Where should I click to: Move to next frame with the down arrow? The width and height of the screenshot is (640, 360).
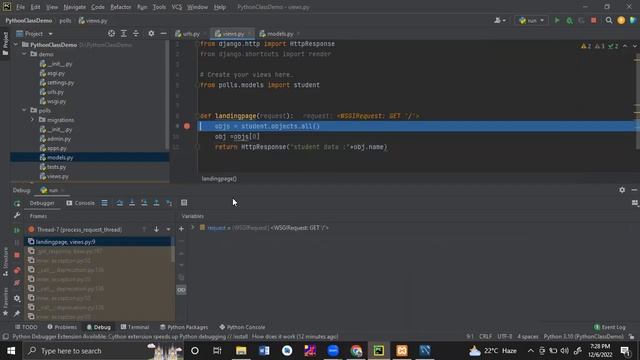click(x=156, y=229)
